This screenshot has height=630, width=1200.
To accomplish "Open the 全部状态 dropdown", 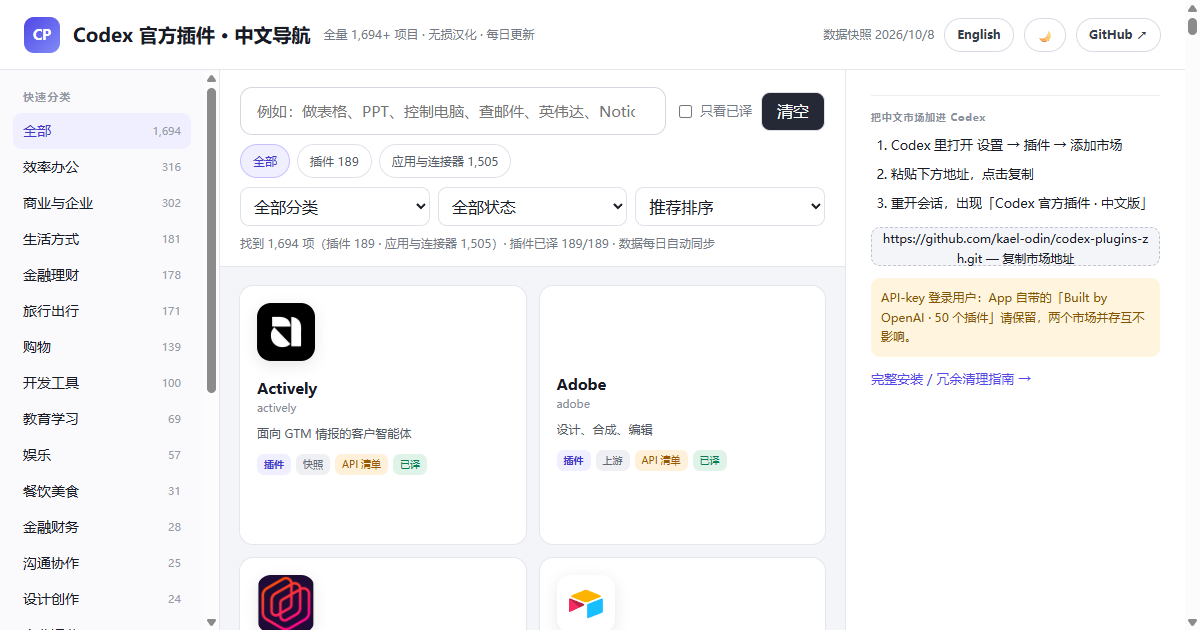I will (532, 207).
